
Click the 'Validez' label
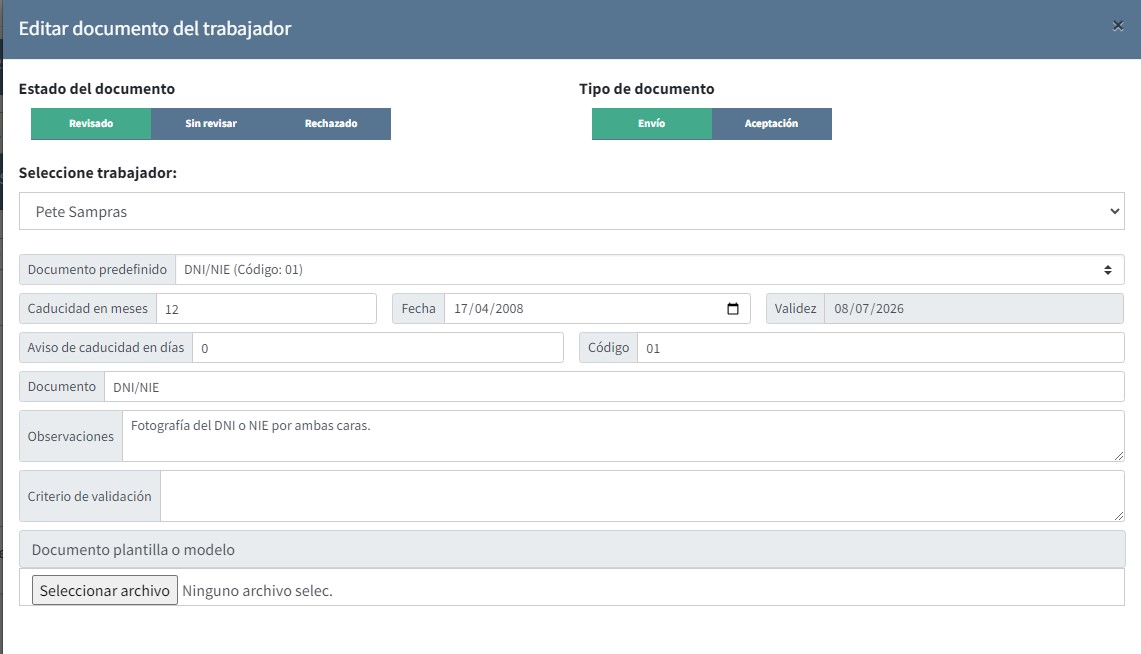coord(795,308)
